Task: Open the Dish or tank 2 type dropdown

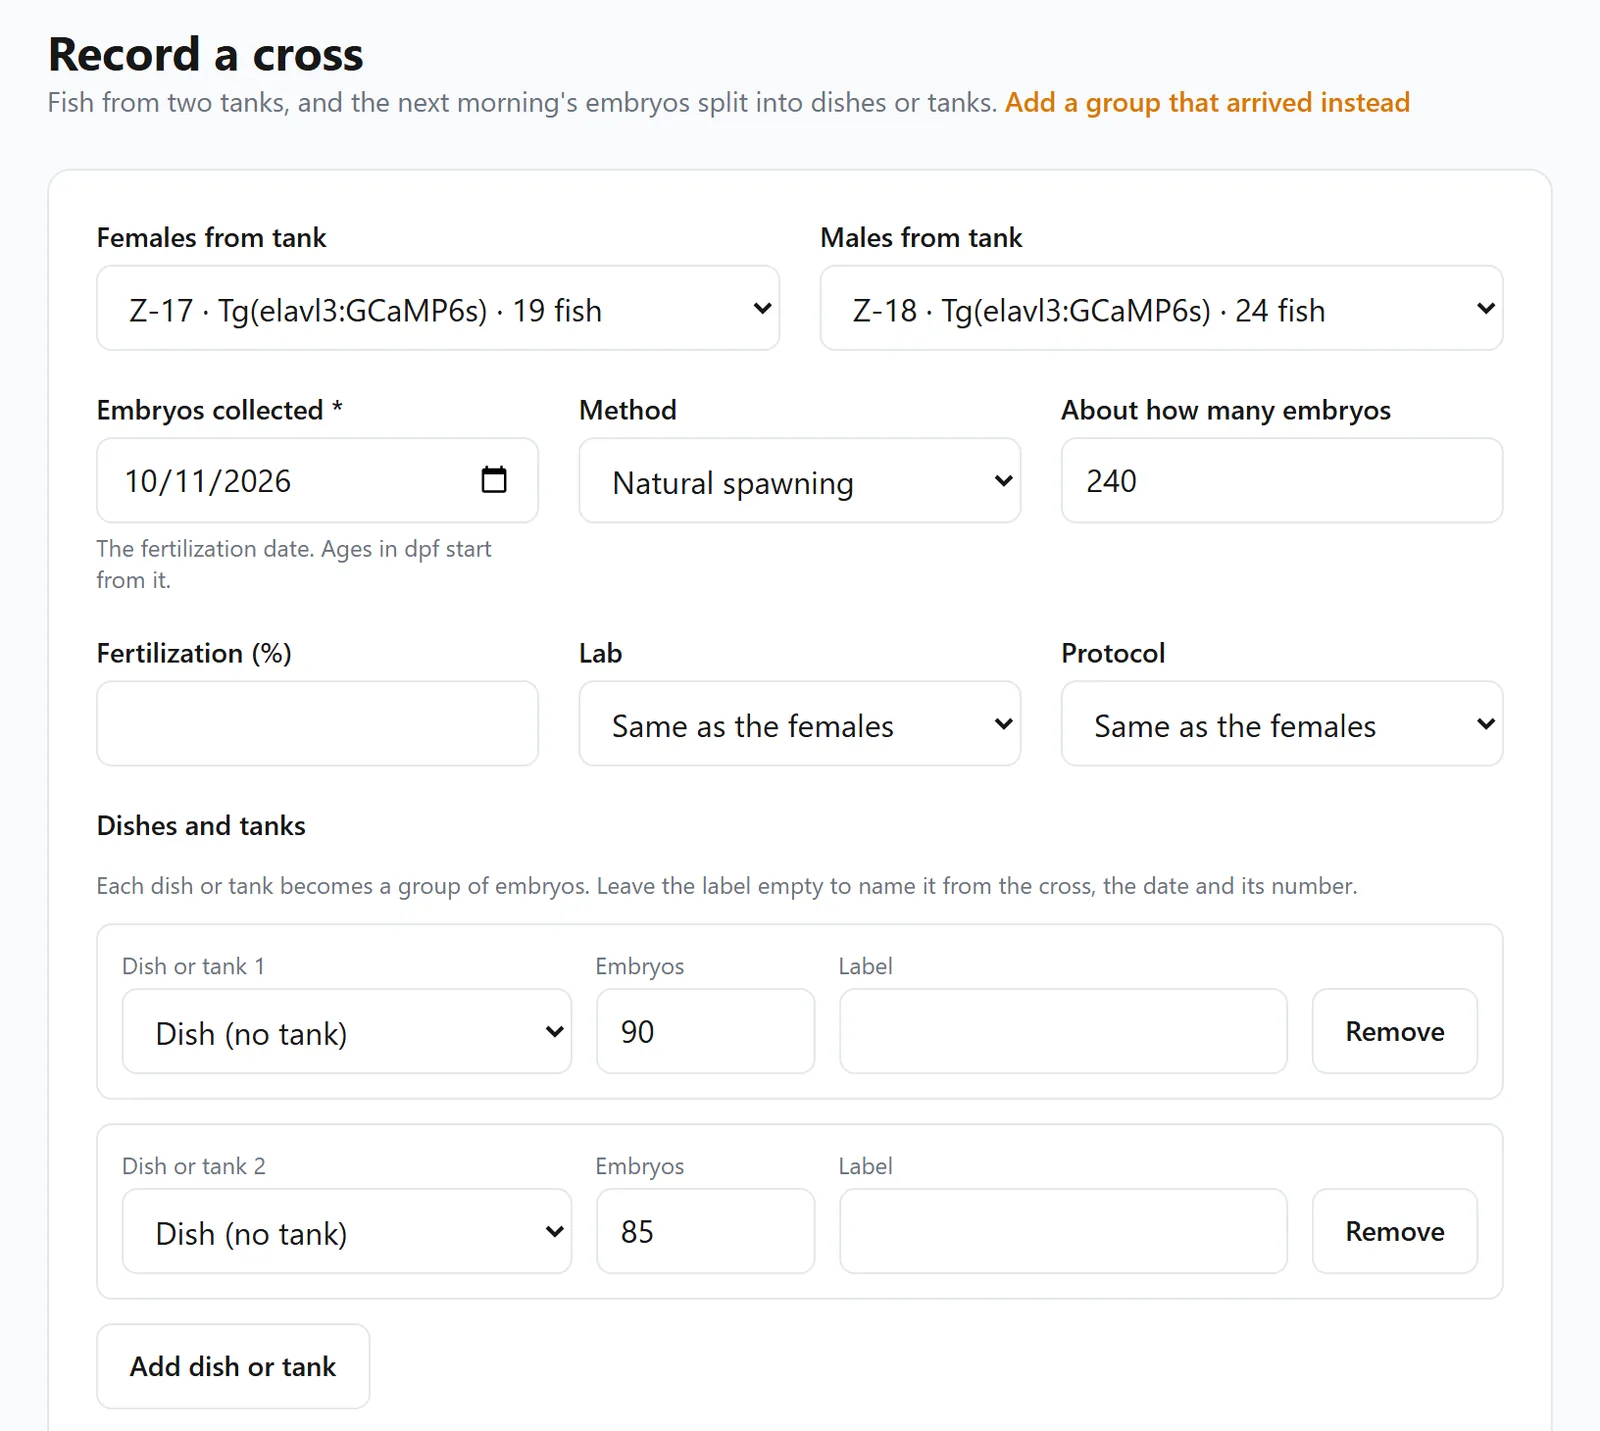Action: click(347, 1232)
